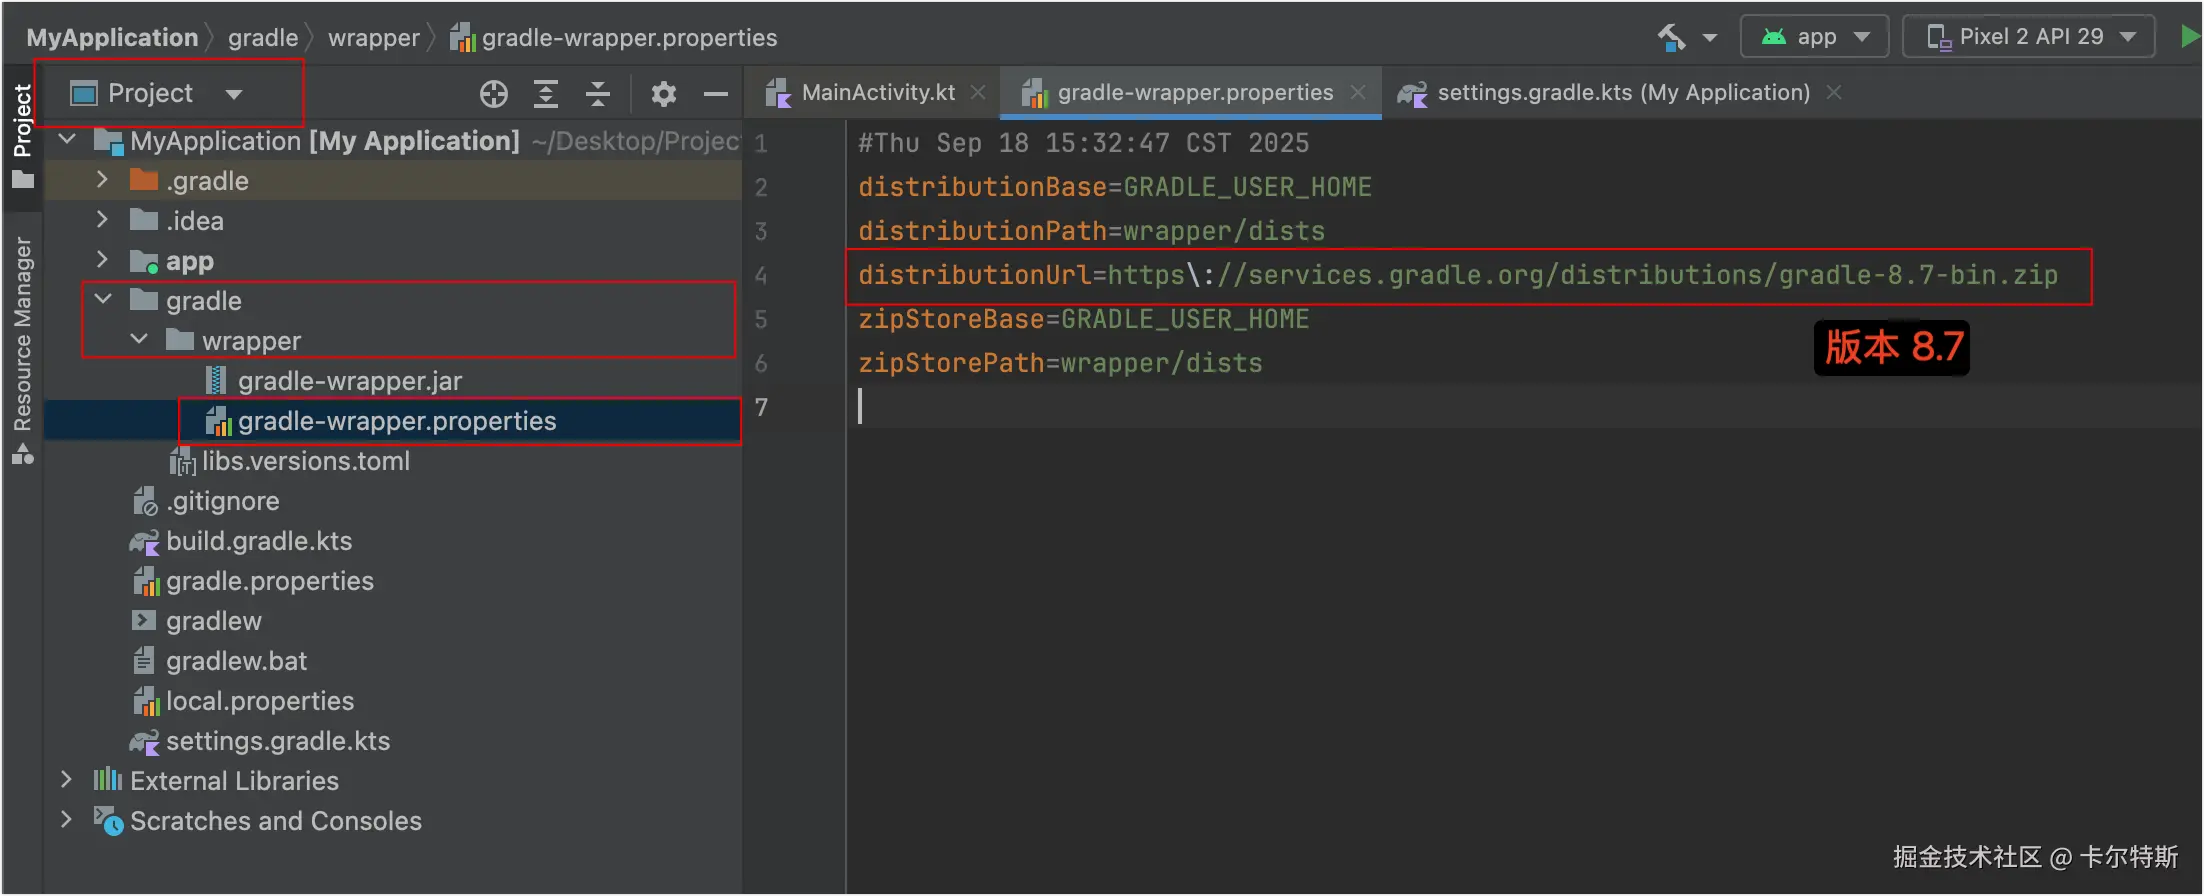Click the Expand All icon
This screenshot has height=896, width=2204.
(x=545, y=94)
